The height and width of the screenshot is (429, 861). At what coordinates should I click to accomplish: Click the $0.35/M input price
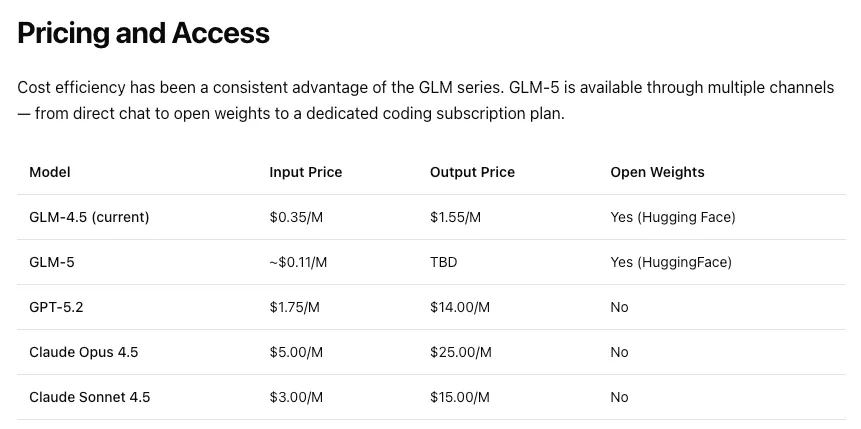click(296, 217)
